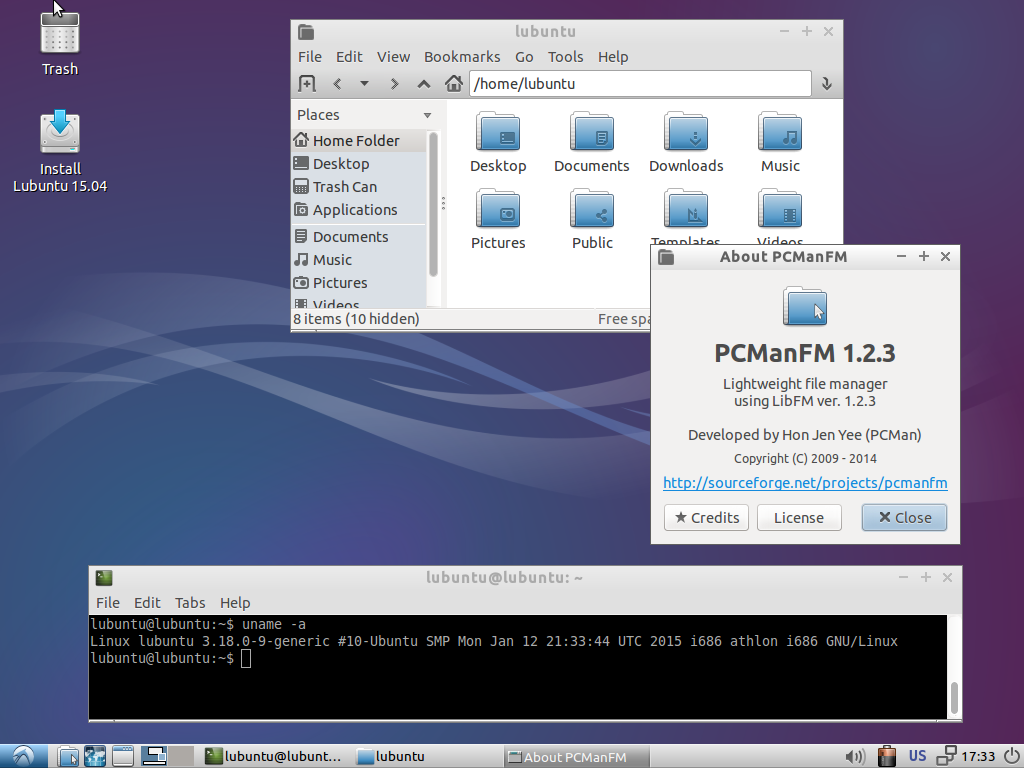Go forward using the next folder arrow
The width and height of the screenshot is (1024, 768).
pos(394,84)
